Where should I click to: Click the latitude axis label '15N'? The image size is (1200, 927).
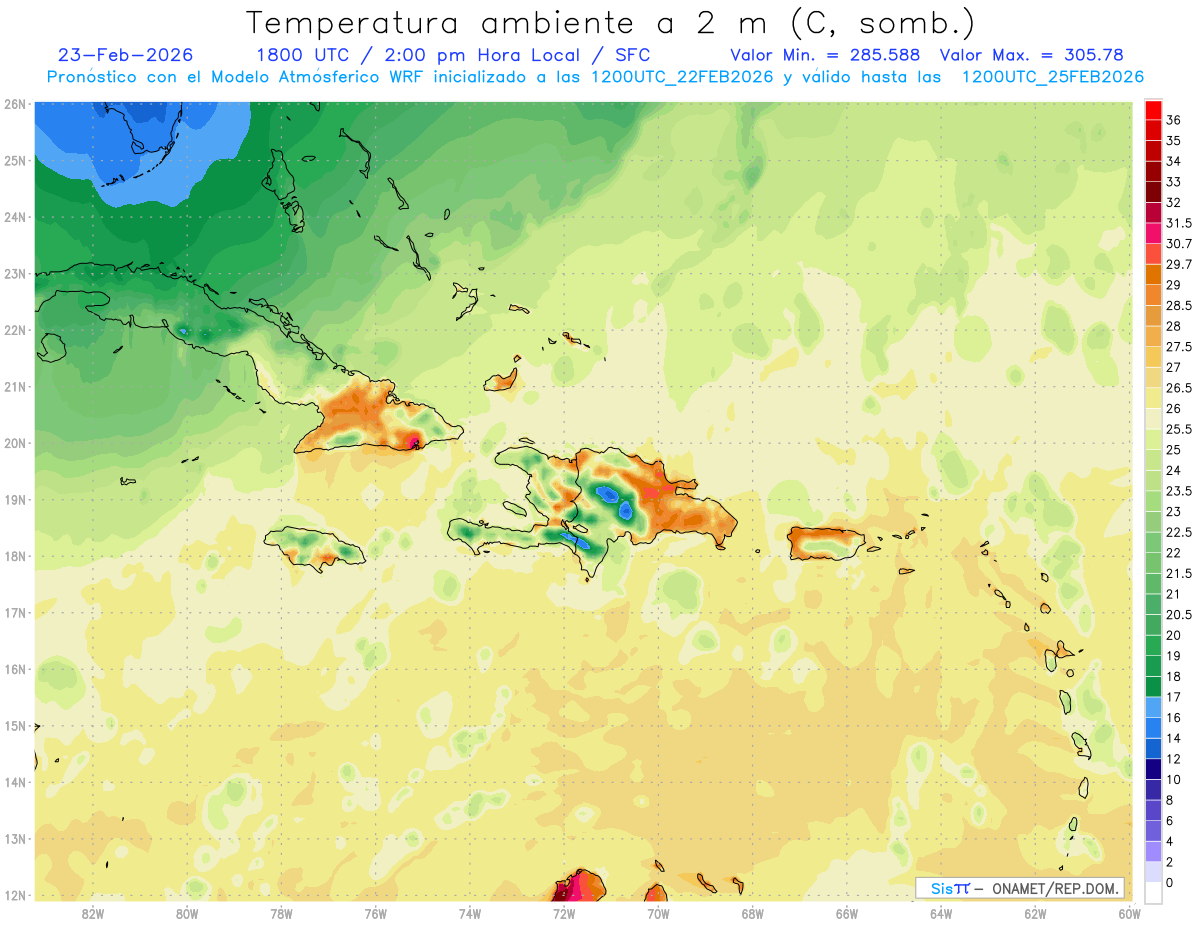(x=15, y=726)
